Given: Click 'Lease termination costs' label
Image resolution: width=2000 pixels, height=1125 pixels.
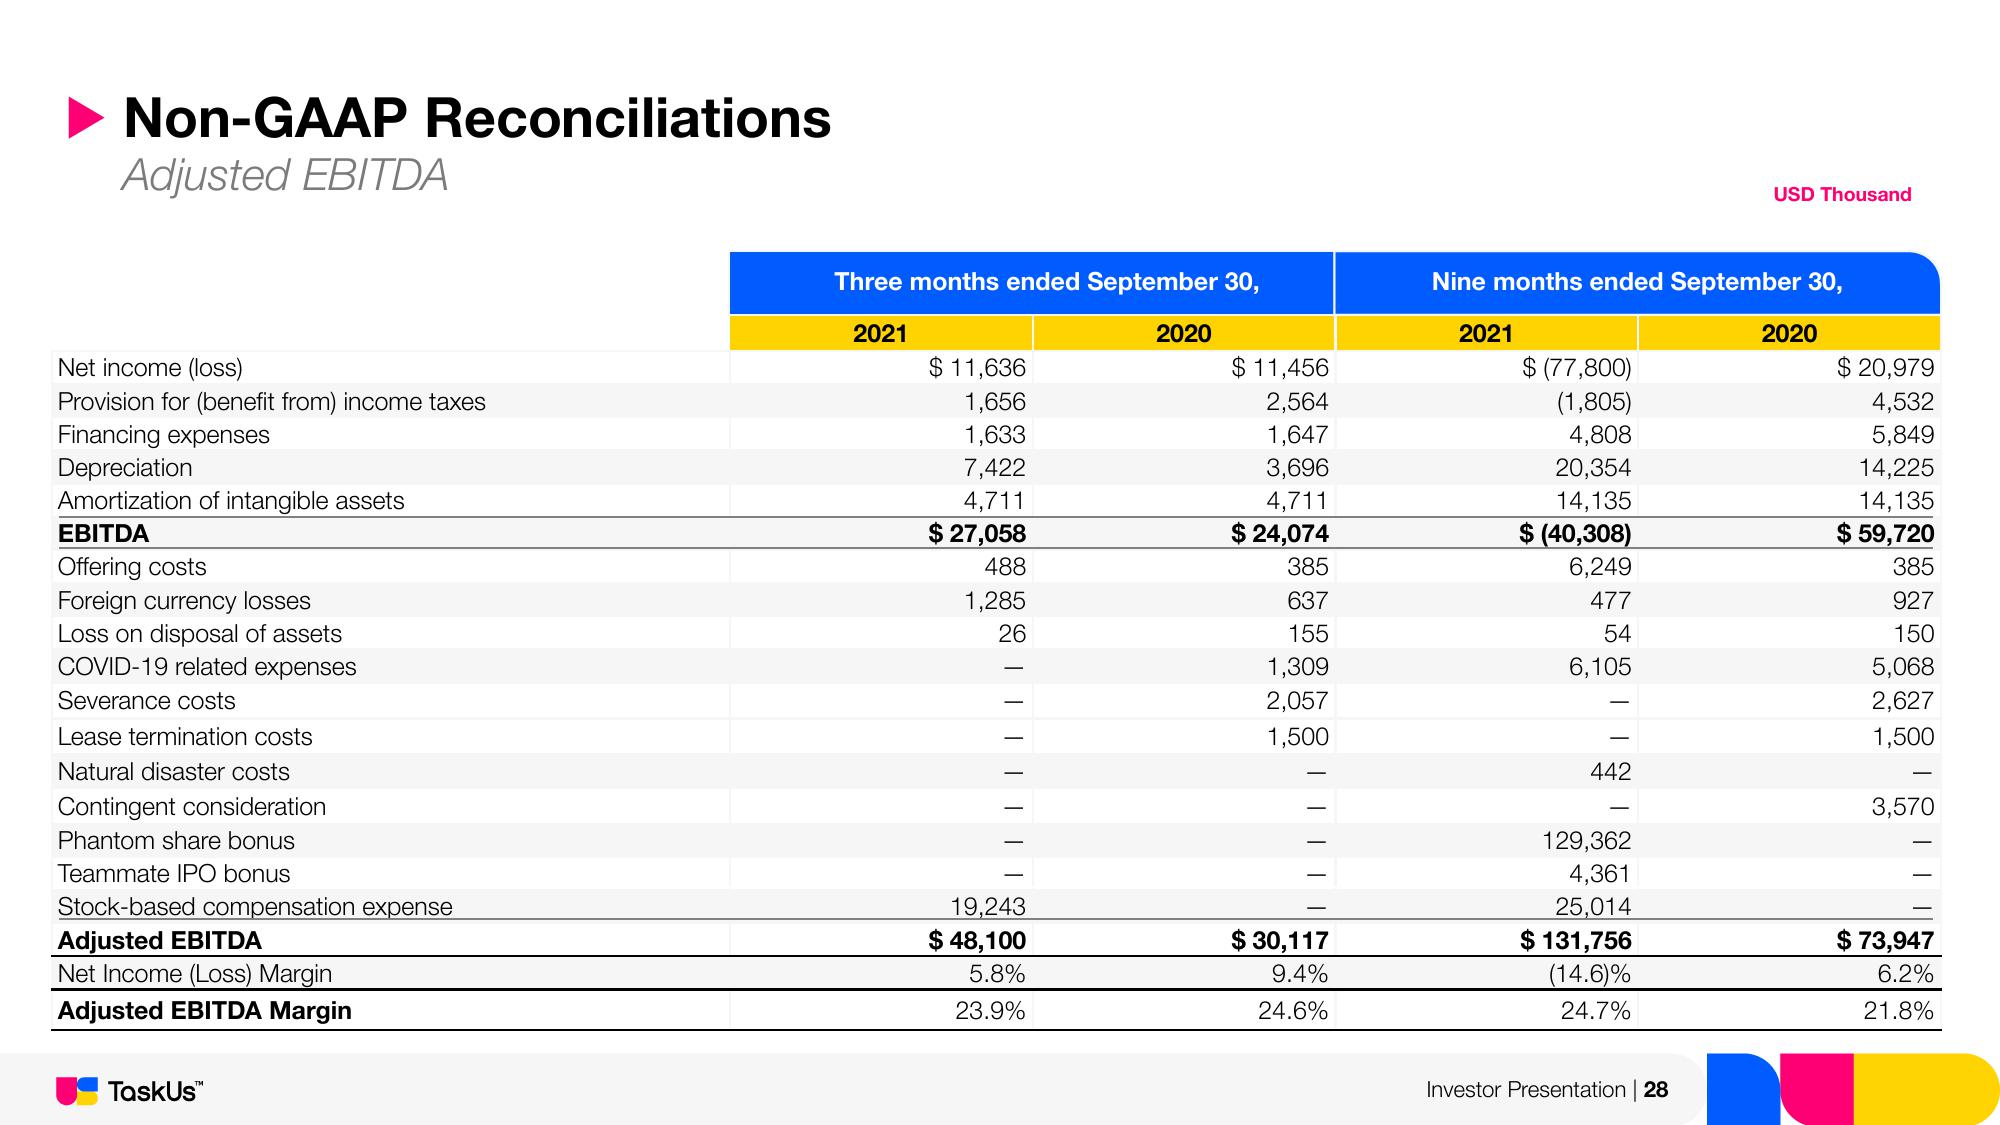Looking at the screenshot, I should 185,737.
